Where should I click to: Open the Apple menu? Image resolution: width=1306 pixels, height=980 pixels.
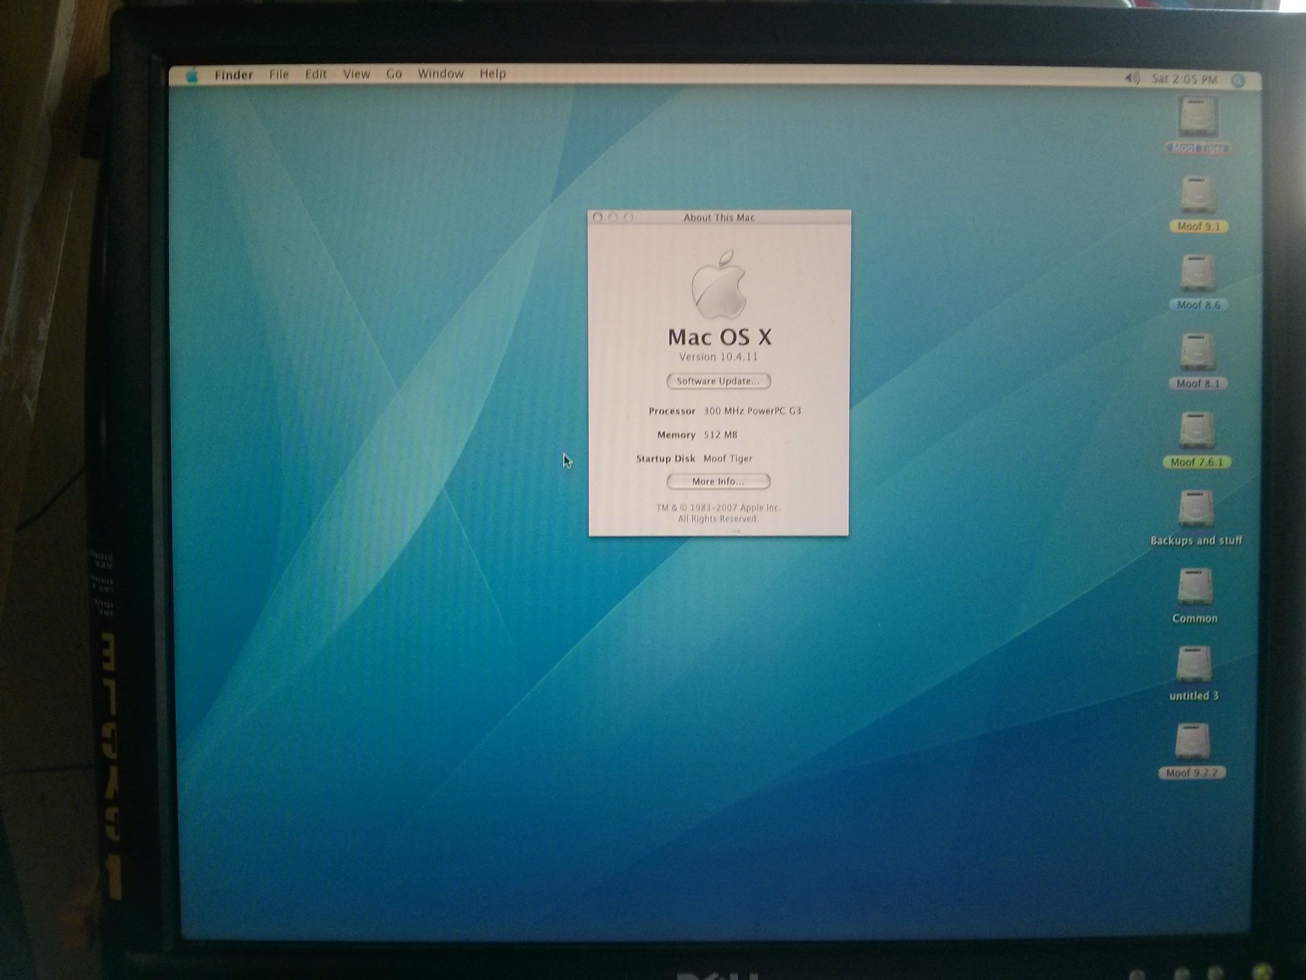[192, 75]
